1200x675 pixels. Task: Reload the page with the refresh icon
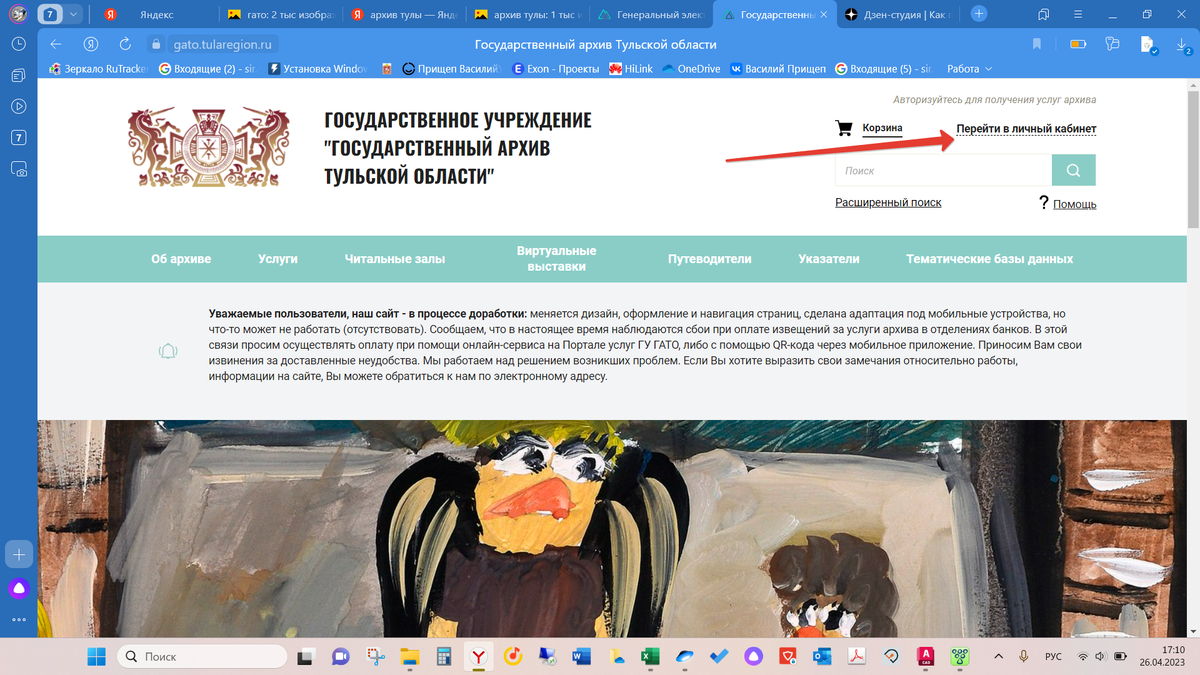click(x=123, y=44)
